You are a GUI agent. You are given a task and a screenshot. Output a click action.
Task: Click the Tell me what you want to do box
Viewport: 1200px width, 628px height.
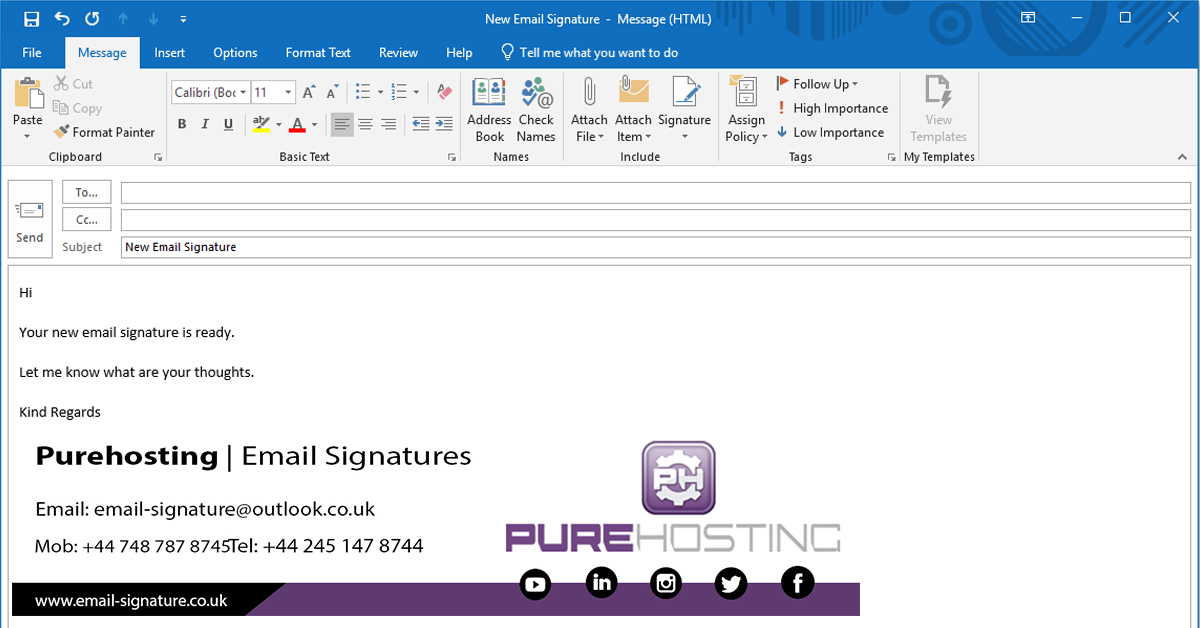589,53
